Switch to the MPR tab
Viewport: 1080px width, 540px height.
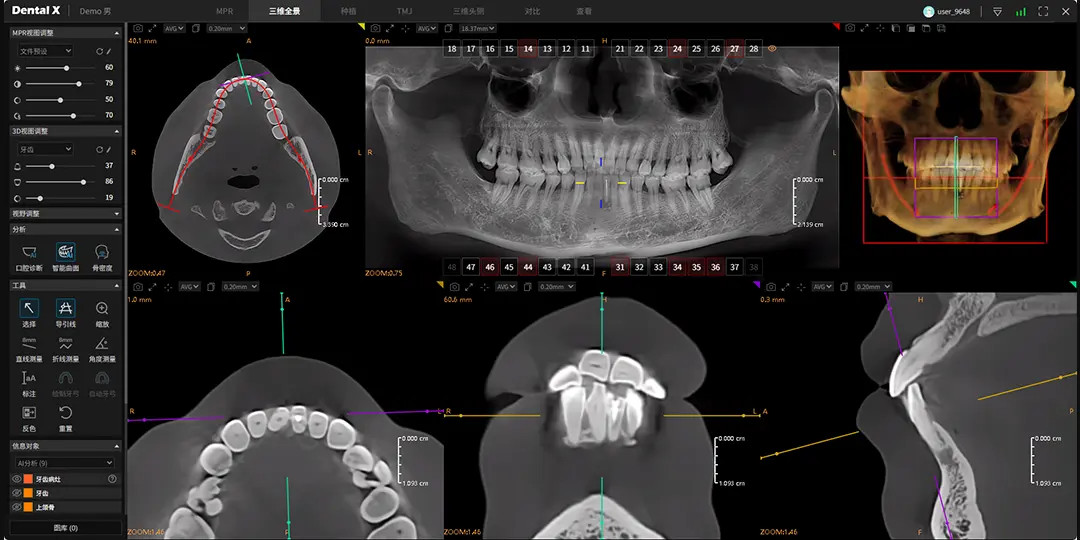tap(224, 11)
